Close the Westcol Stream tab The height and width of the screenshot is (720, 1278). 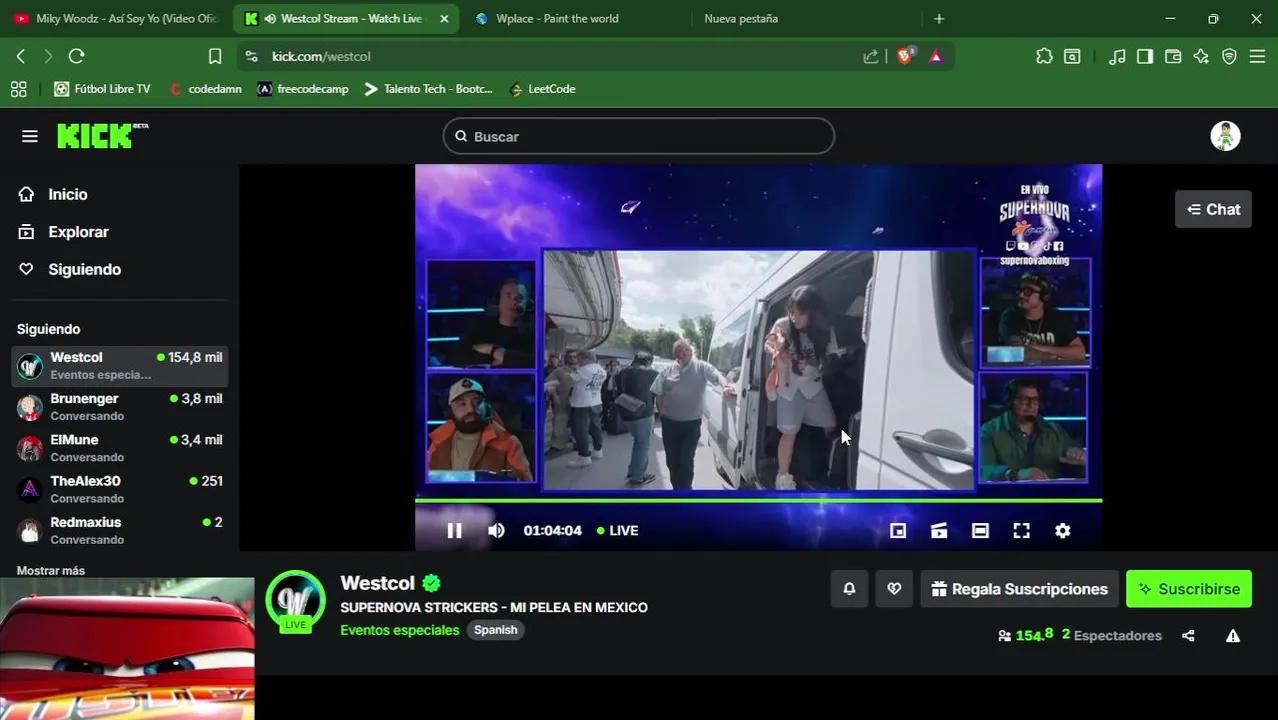[444, 19]
